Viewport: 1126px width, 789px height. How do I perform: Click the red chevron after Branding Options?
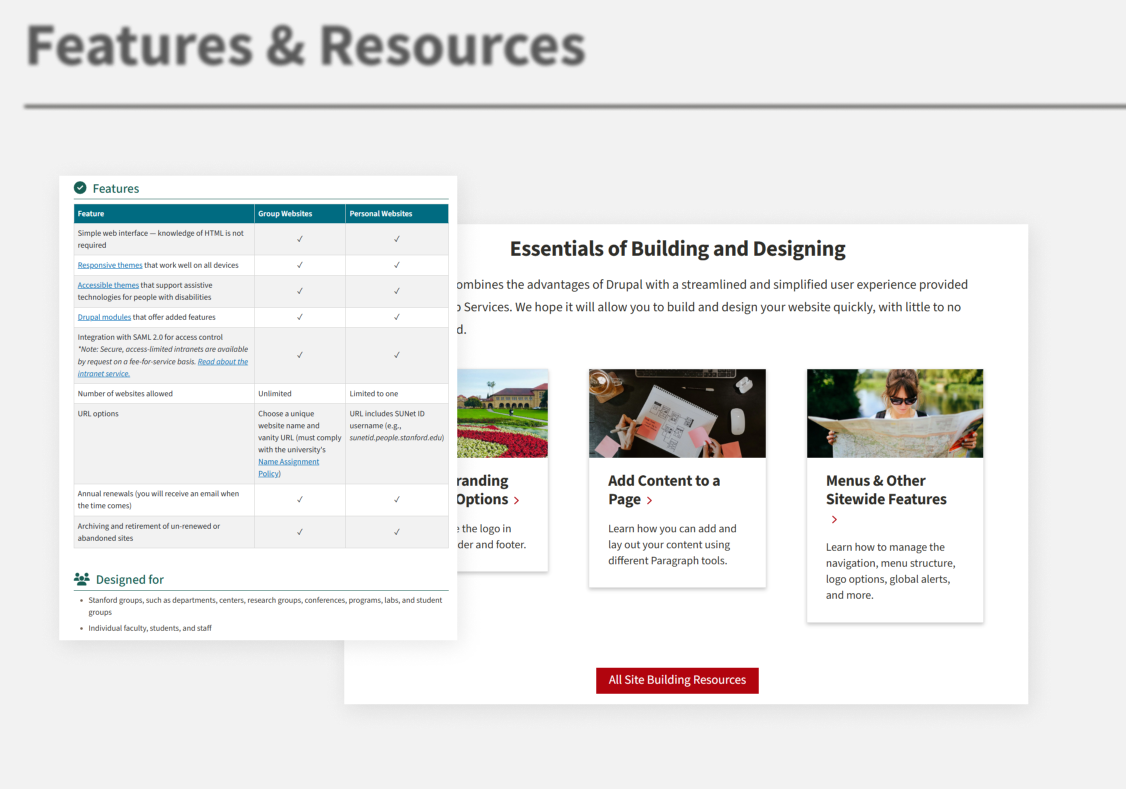[516, 500]
